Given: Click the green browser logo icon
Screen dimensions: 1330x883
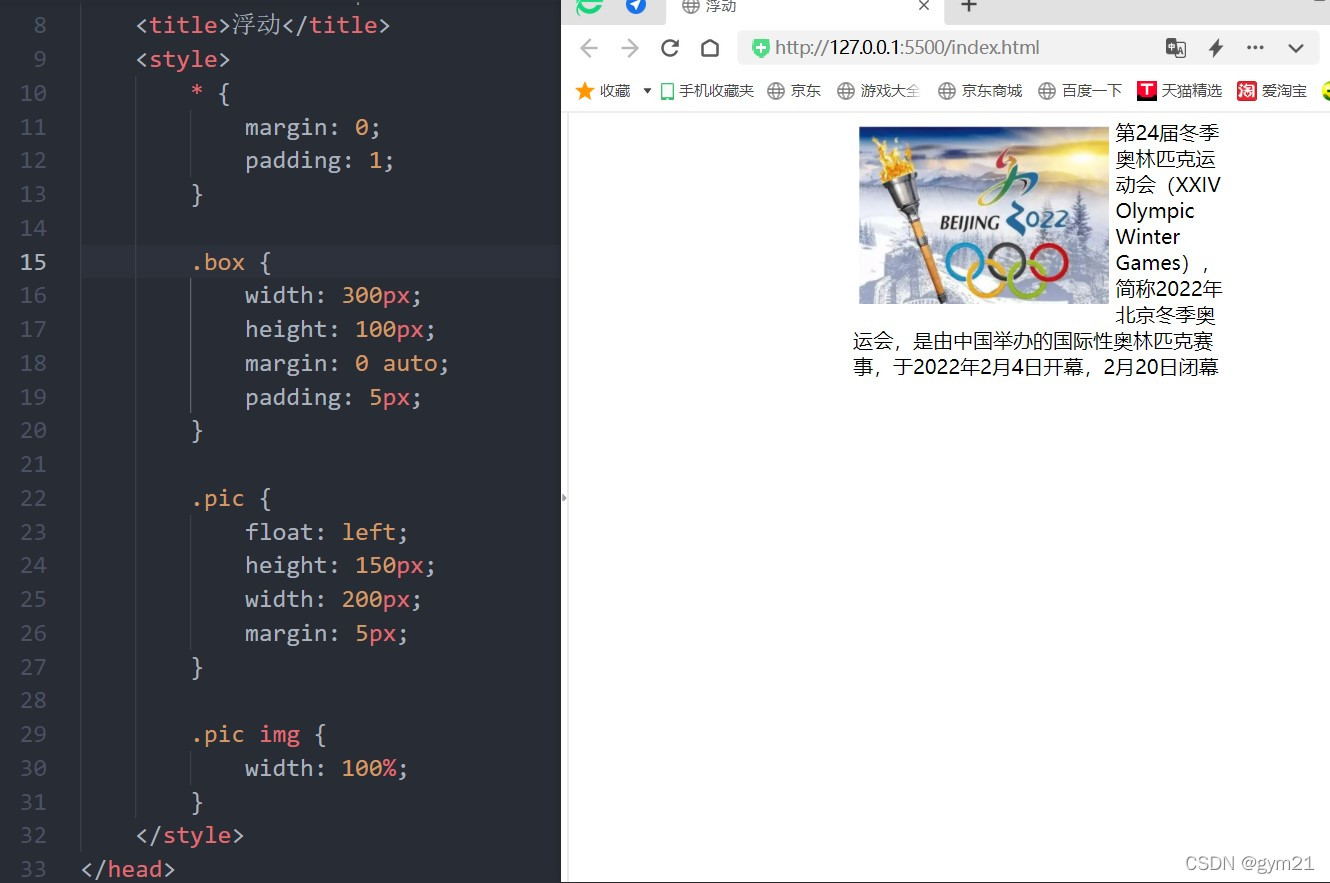Looking at the screenshot, I should pos(590,6).
